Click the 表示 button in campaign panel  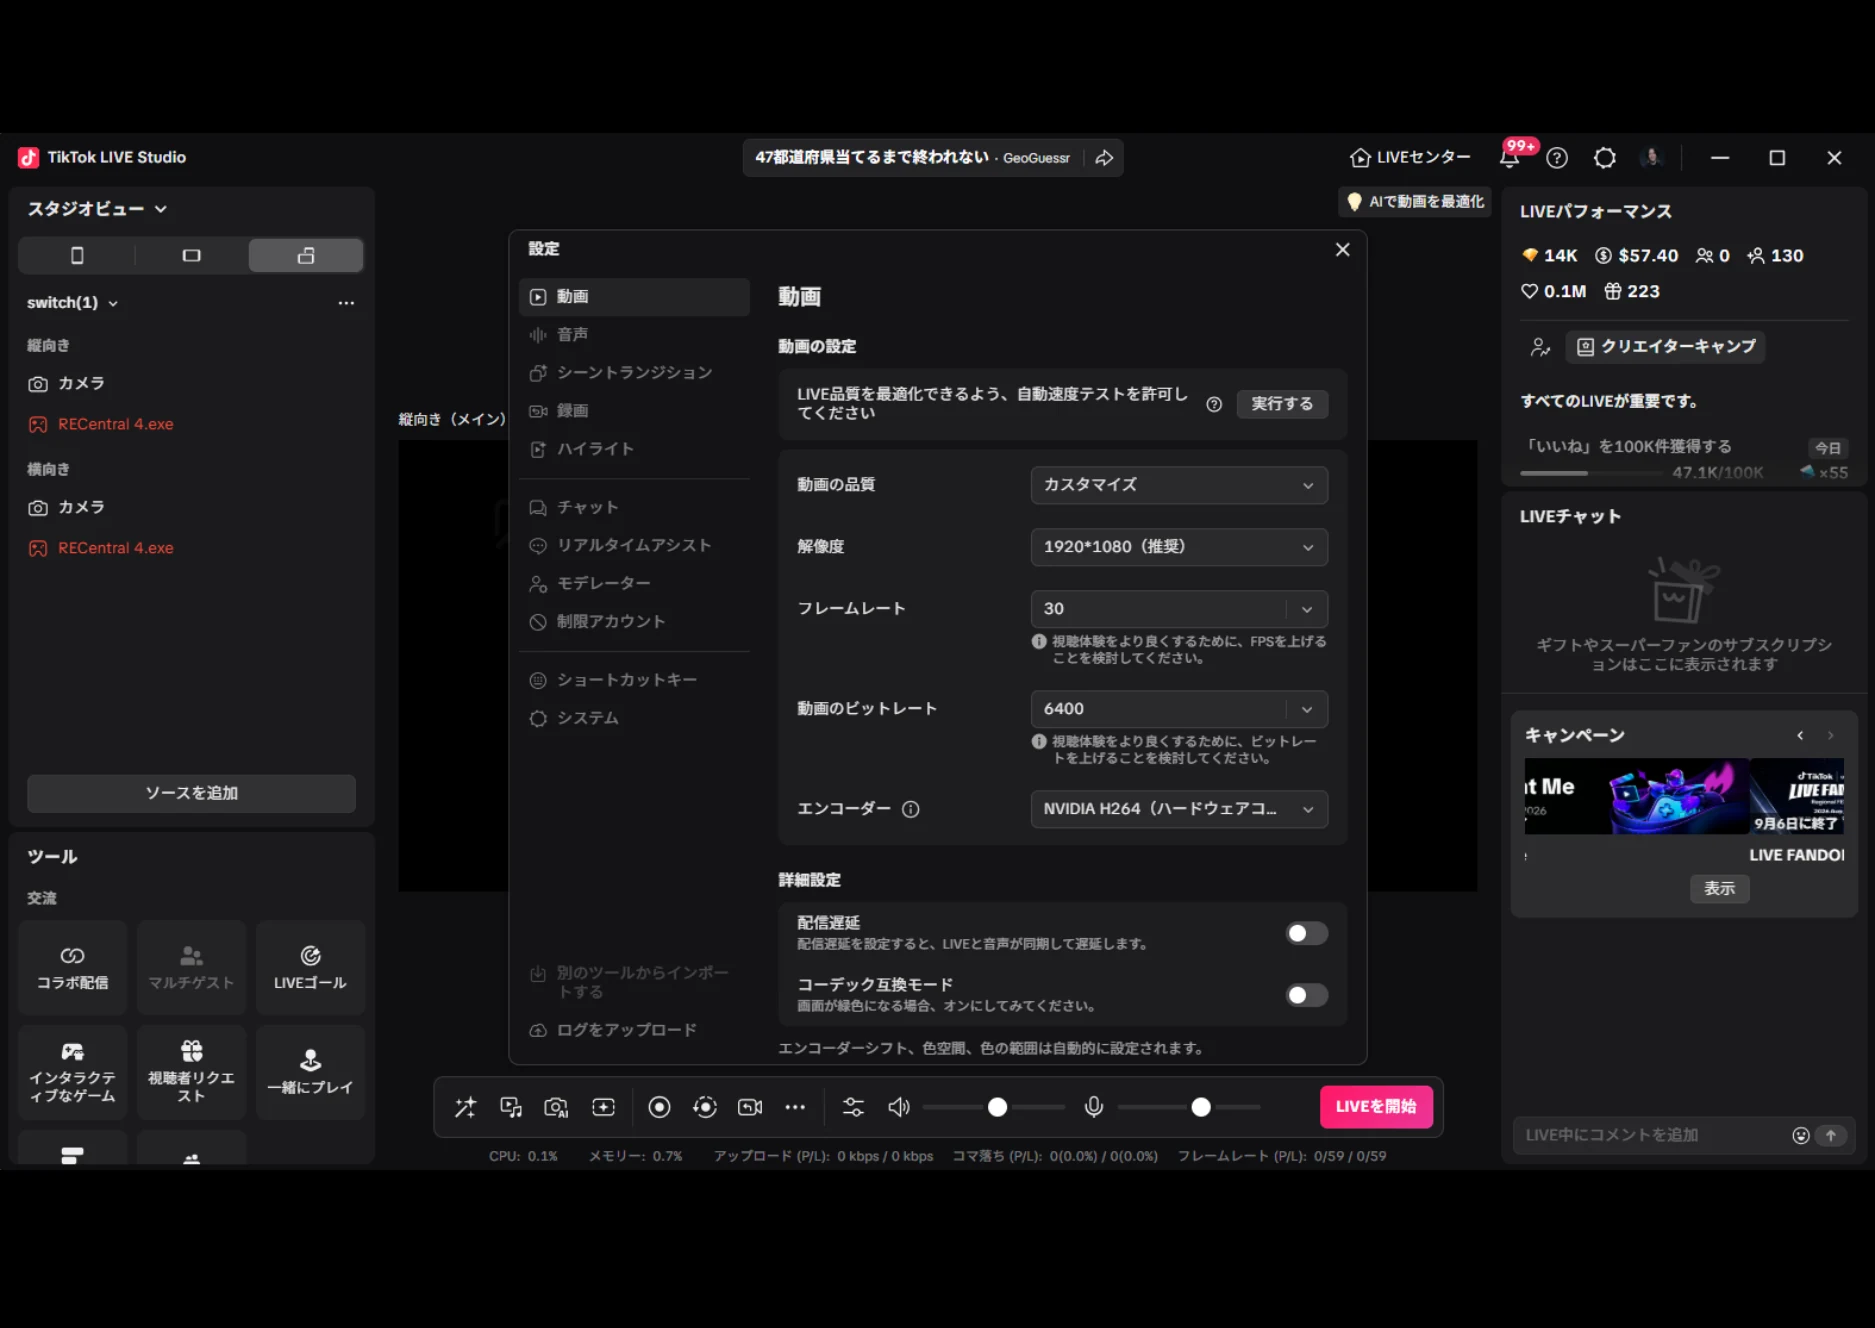1719,888
